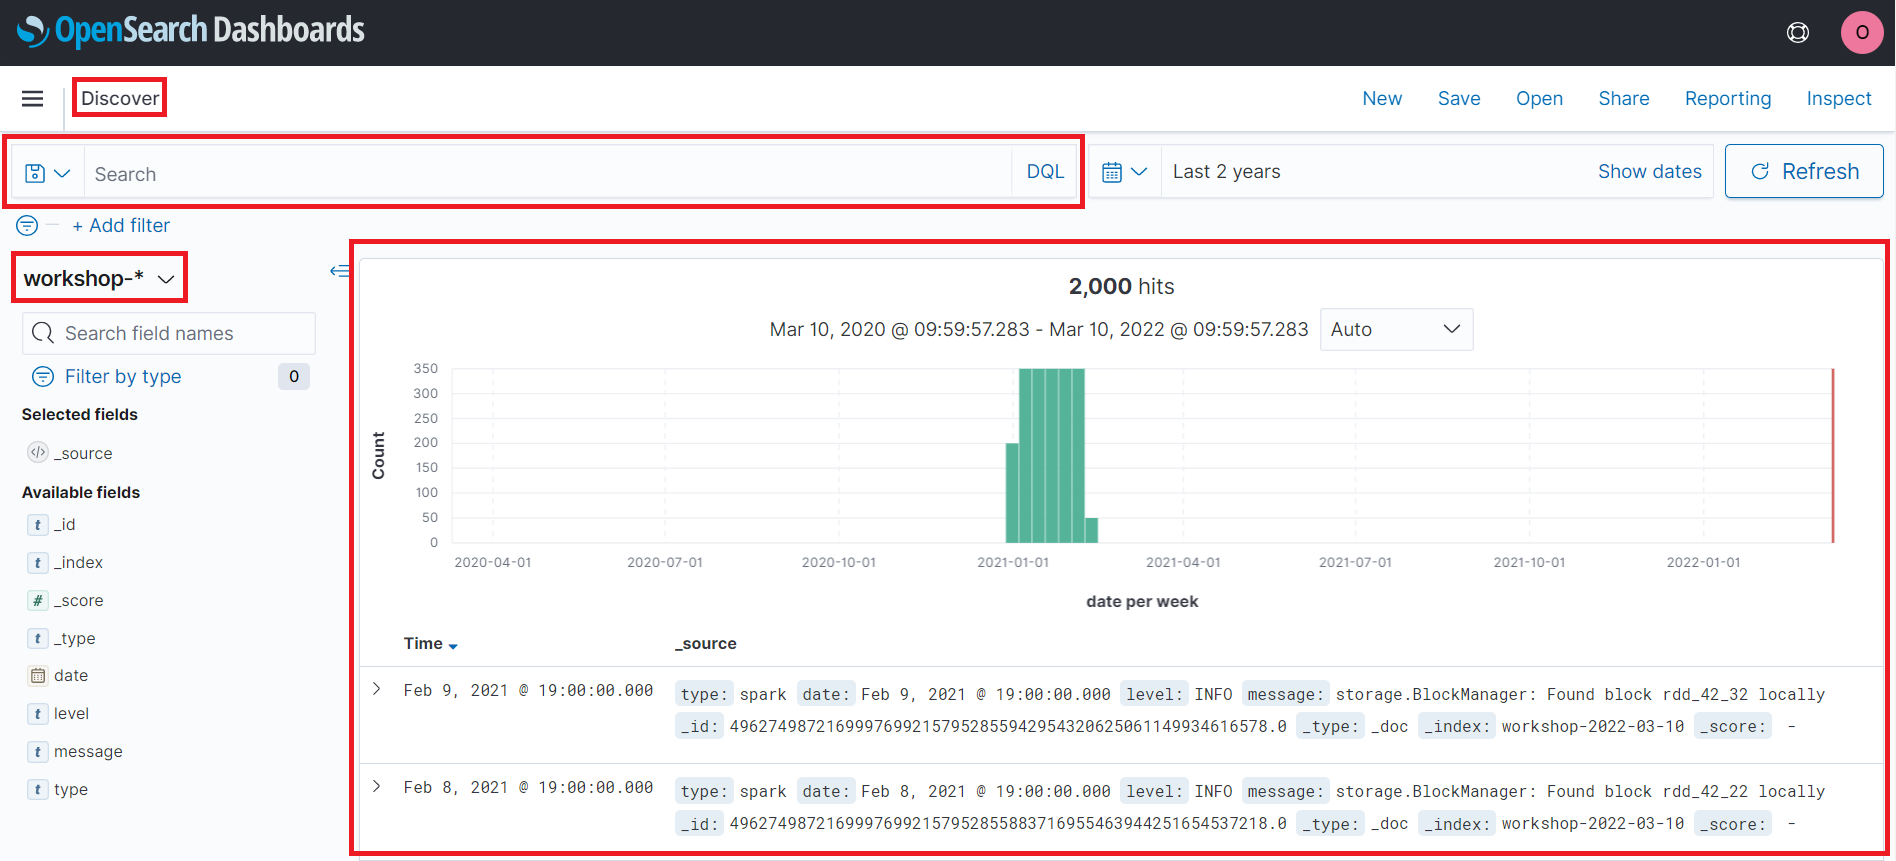Open the workshop-* index pattern dropdown

[99, 278]
